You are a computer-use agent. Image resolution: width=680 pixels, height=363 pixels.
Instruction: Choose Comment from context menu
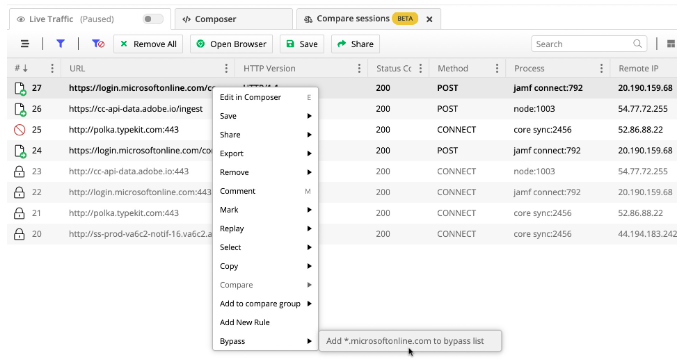point(265,191)
